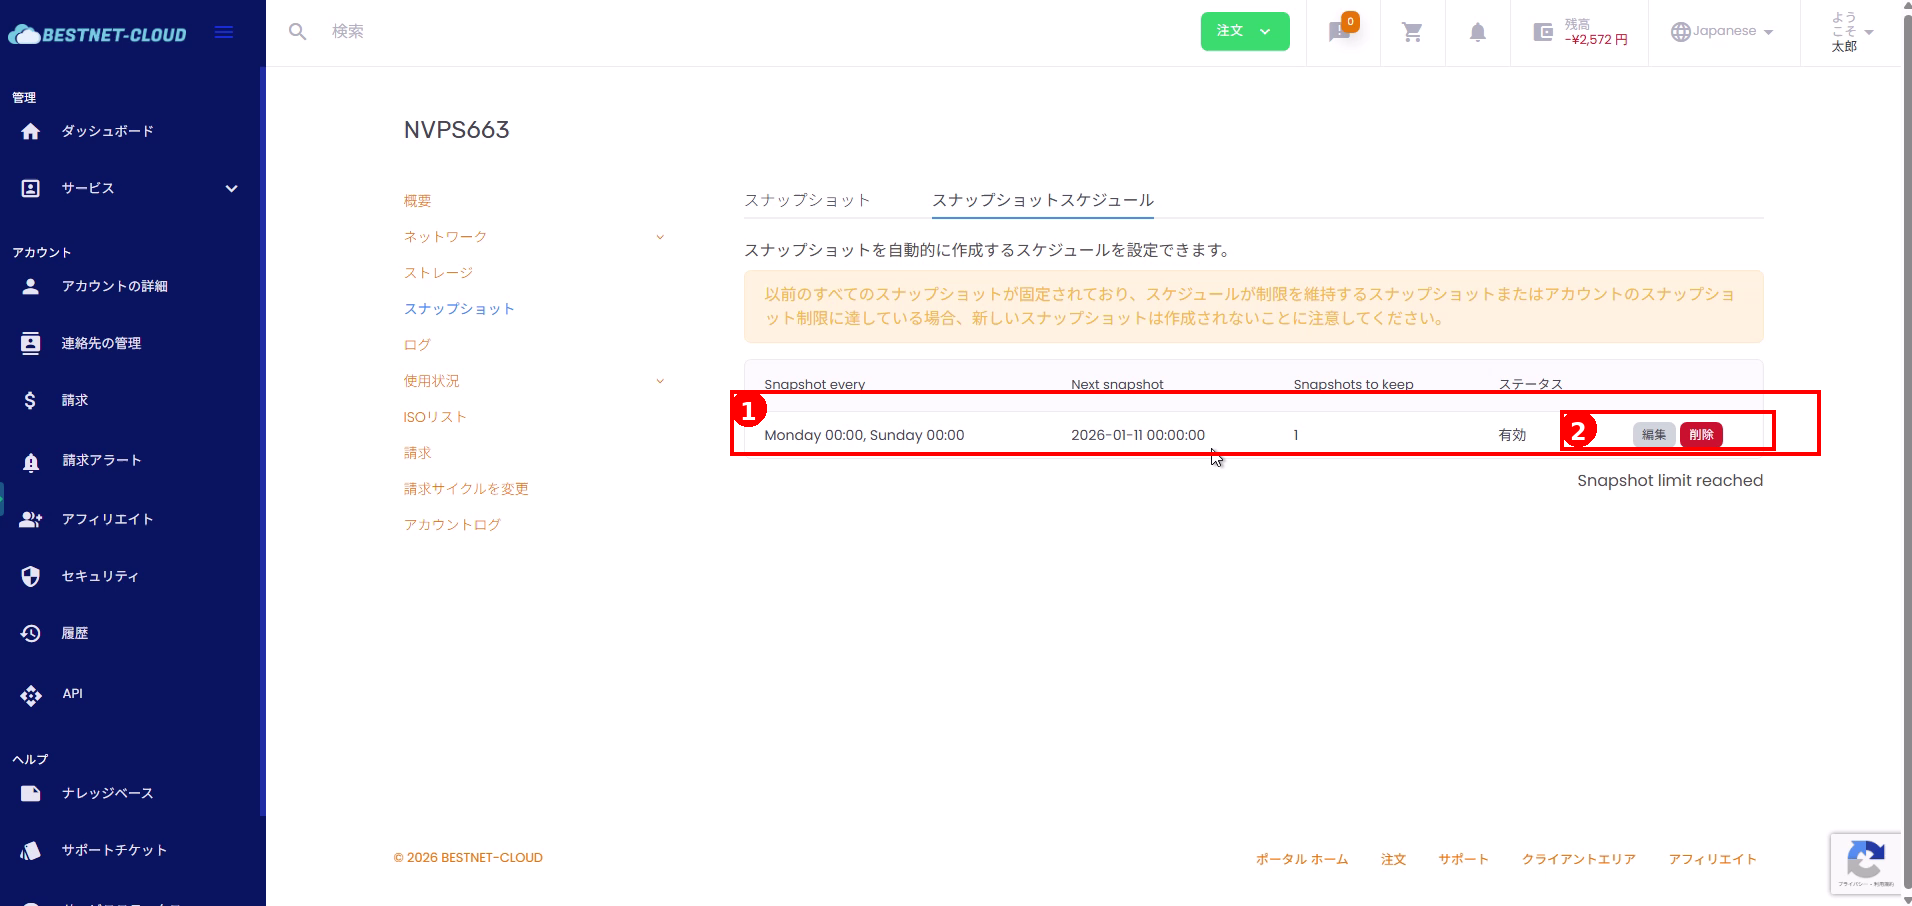Open the 注文 green dropdown button
Image resolution: width=1912 pixels, height=906 pixels.
pyautogui.click(x=1244, y=31)
